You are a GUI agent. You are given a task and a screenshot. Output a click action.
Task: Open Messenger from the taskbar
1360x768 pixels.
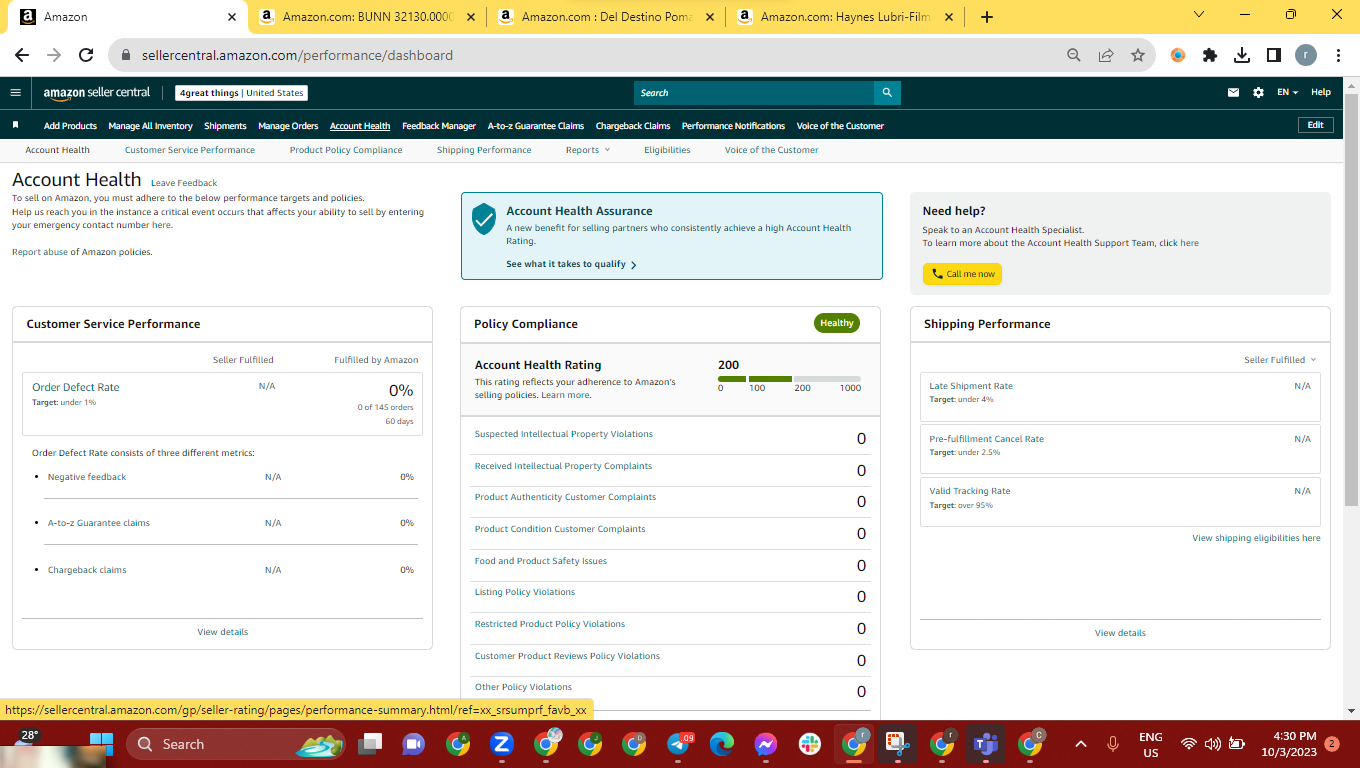tap(766, 744)
